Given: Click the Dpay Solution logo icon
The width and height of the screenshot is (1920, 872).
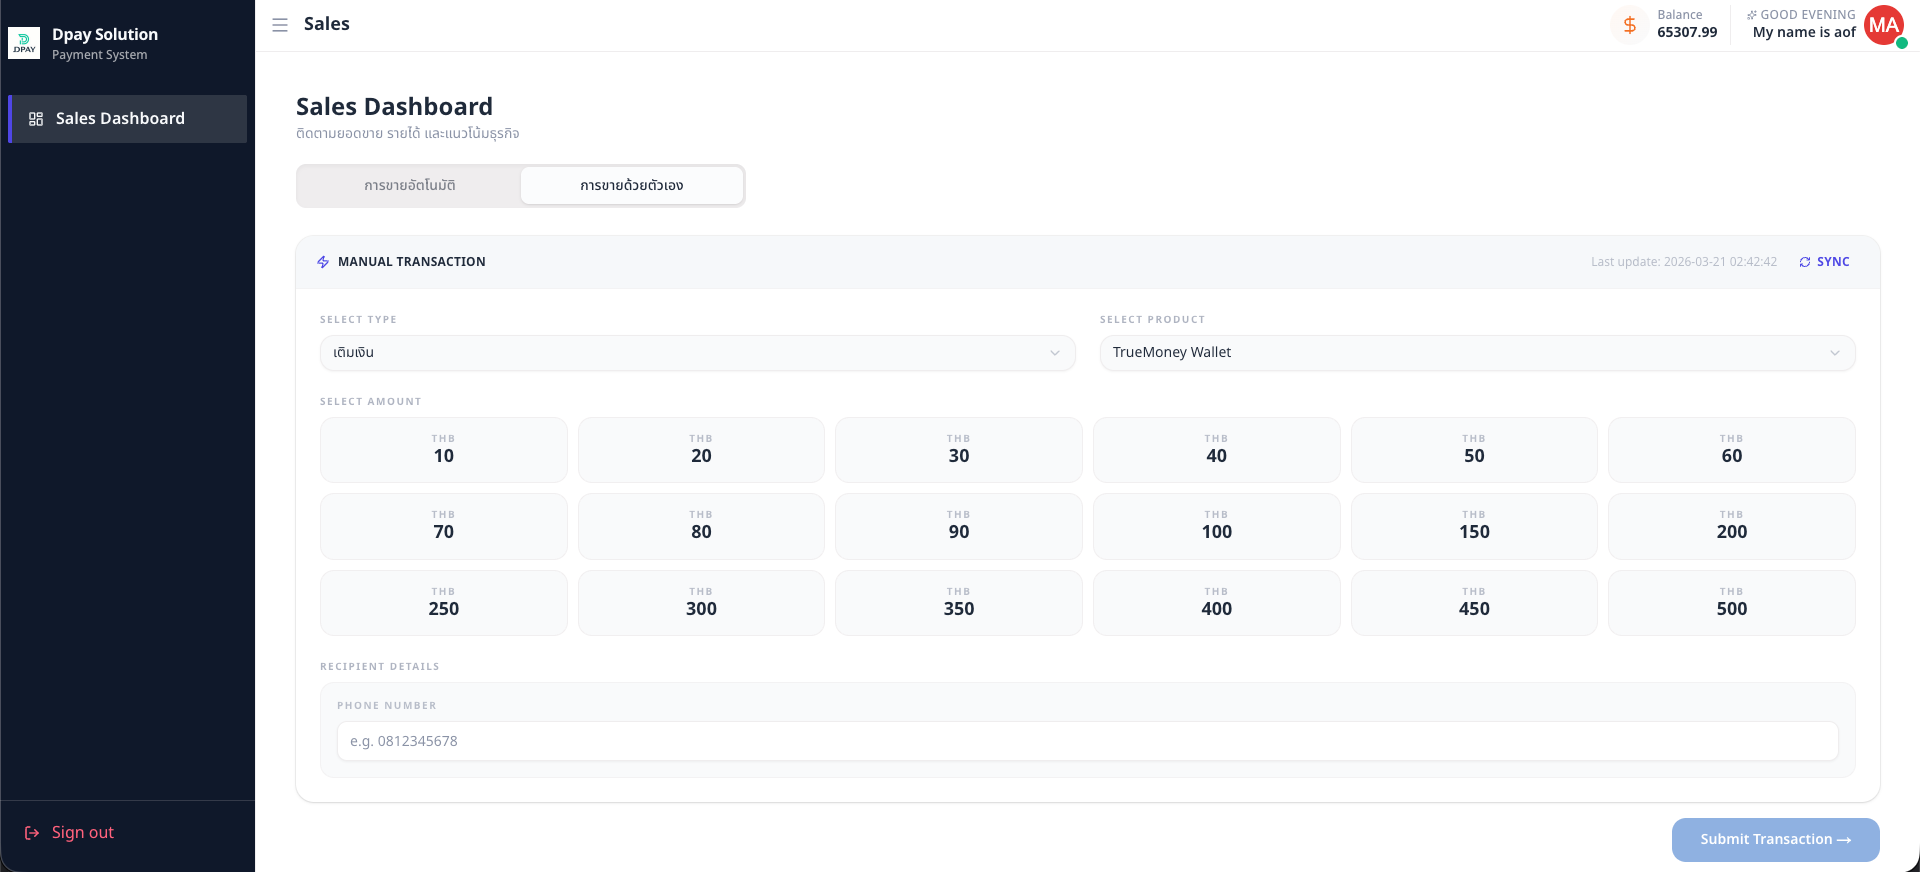Looking at the screenshot, I should coord(24,43).
